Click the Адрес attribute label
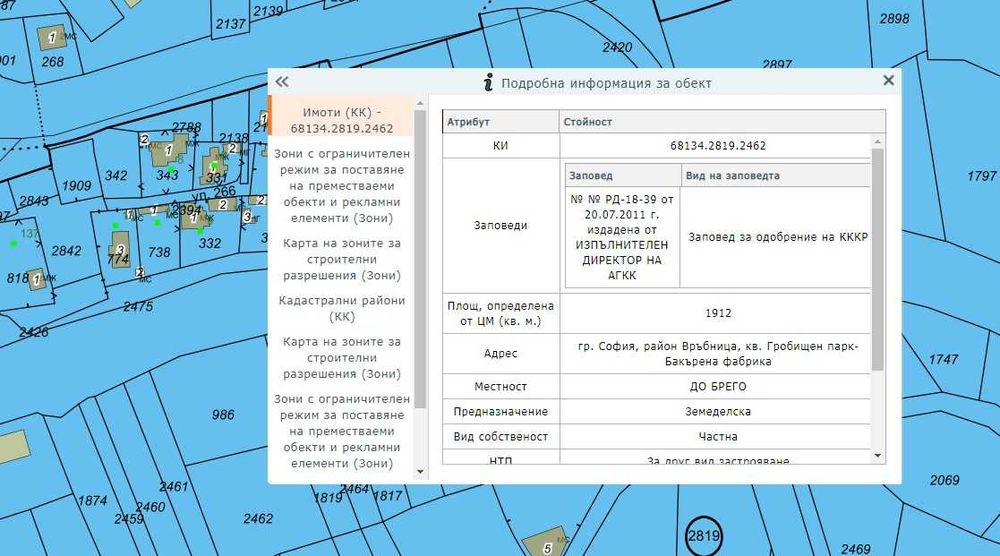The width and height of the screenshot is (1000, 556). point(501,353)
